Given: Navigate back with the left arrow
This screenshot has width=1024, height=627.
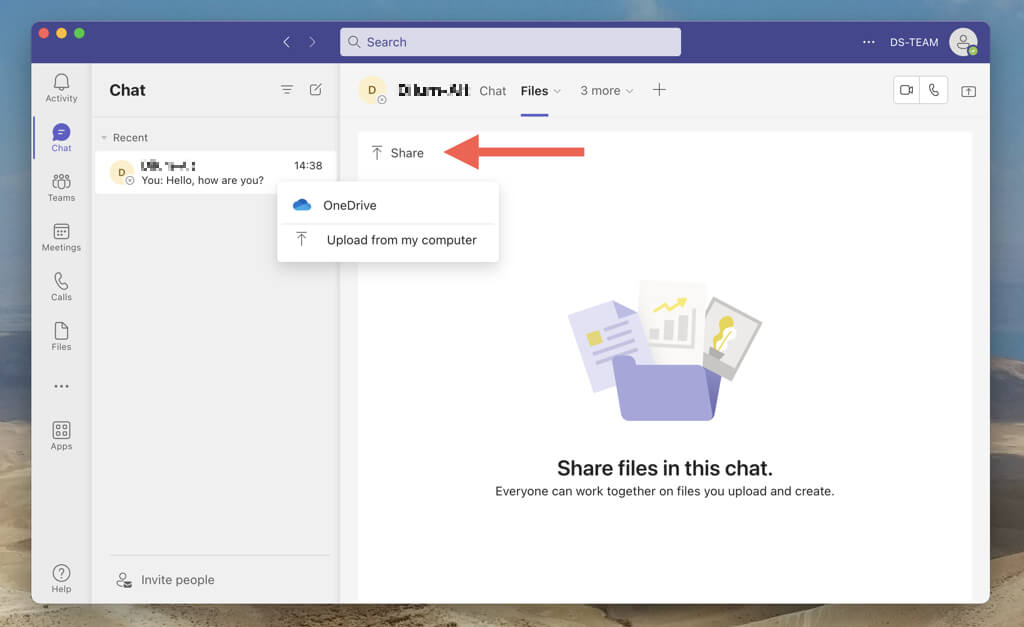Looking at the screenshot, I should coord(287,42).
